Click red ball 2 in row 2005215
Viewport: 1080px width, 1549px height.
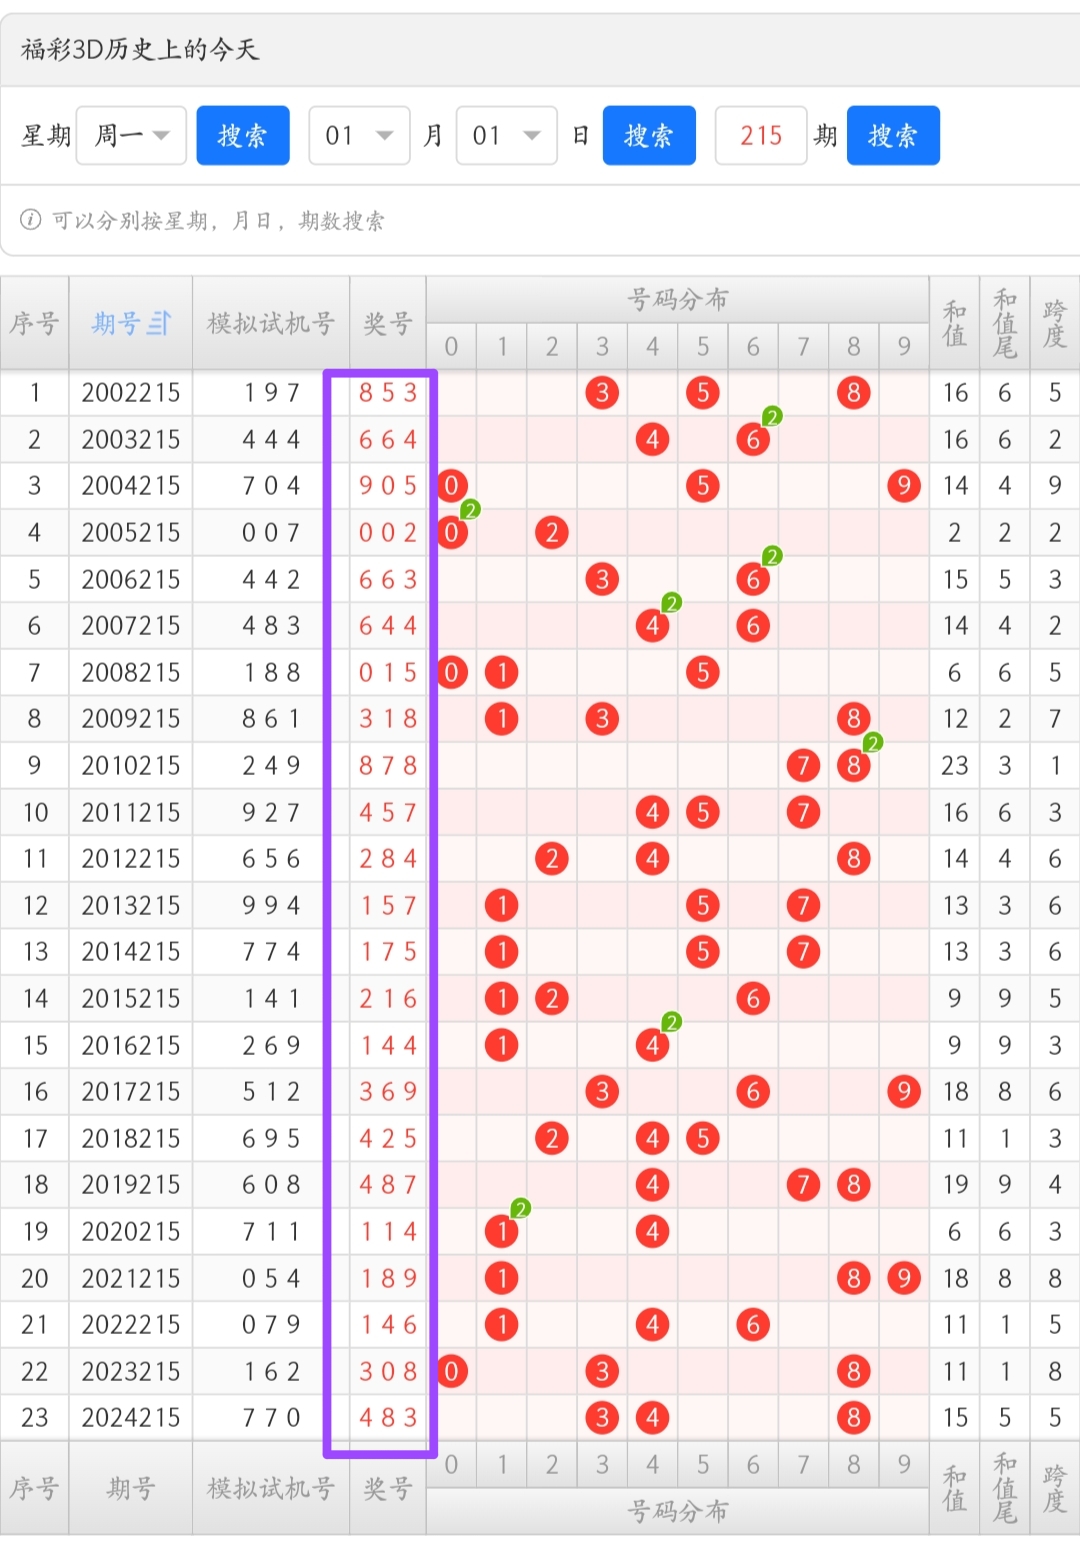tap(552, 532)
